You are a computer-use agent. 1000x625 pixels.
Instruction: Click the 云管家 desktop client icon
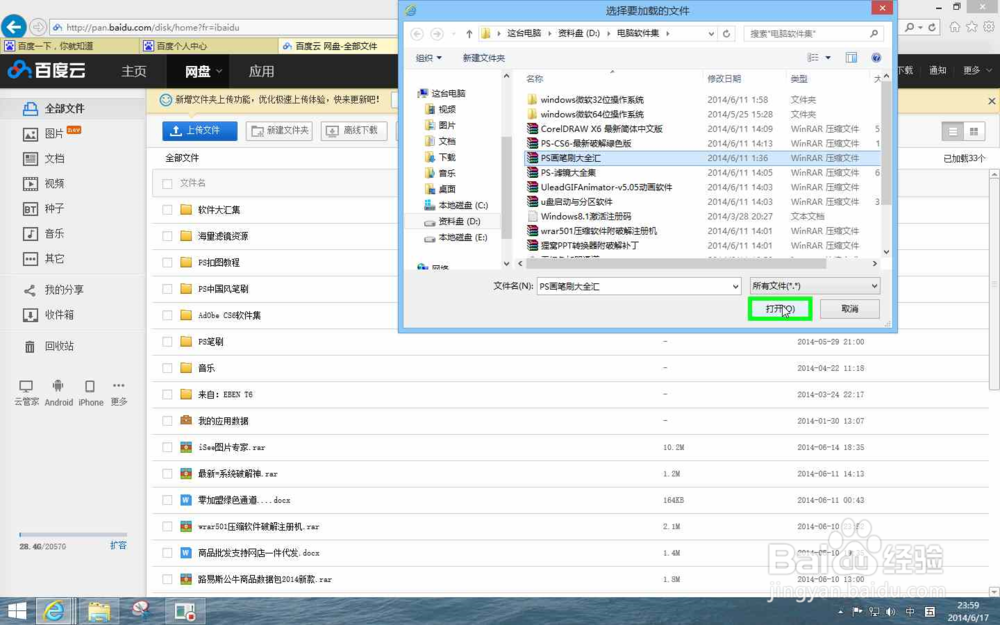26,393
